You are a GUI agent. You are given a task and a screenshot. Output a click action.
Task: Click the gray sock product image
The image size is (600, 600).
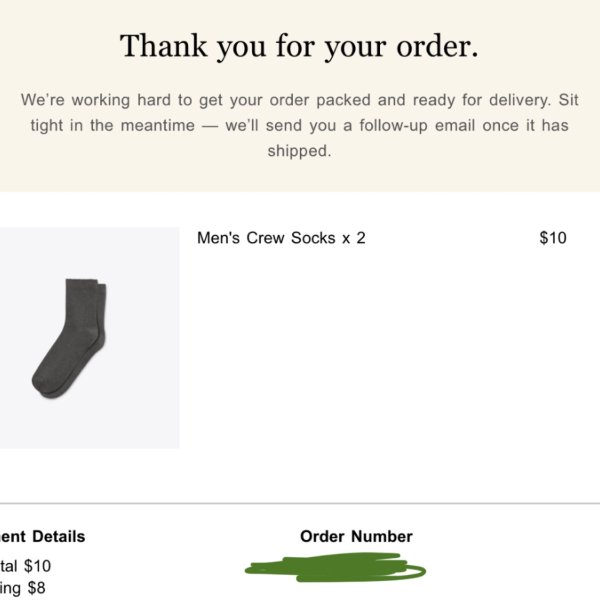[x=69, y=339]
